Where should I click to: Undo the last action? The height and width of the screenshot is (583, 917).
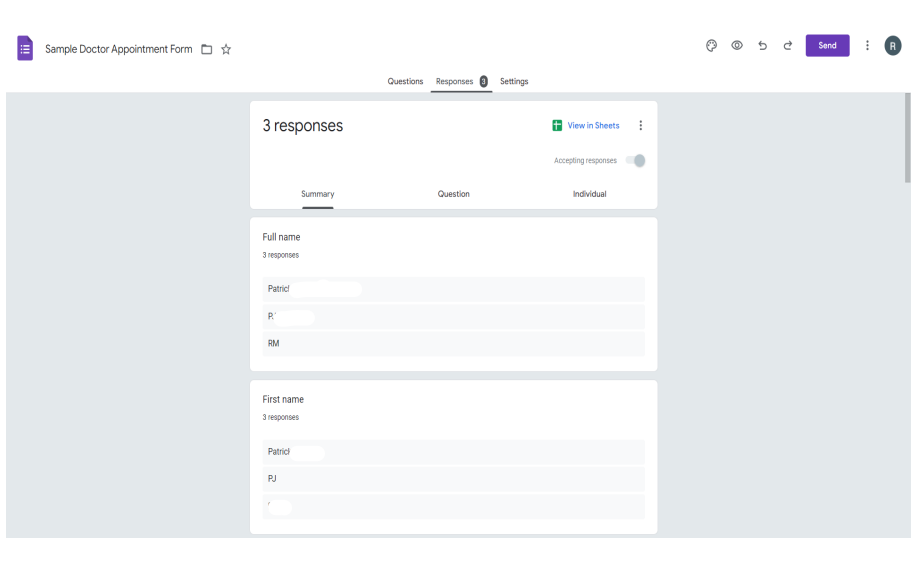point(762,45)
